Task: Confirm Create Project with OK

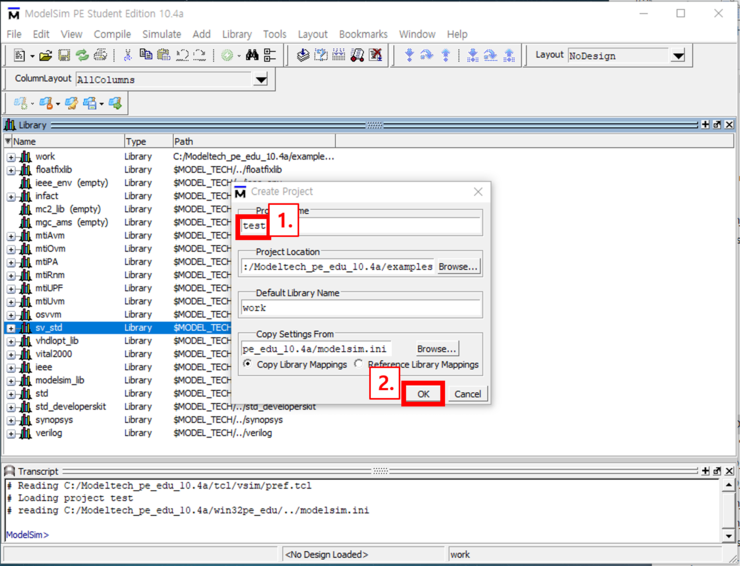Action: click(x=423, y=394)
